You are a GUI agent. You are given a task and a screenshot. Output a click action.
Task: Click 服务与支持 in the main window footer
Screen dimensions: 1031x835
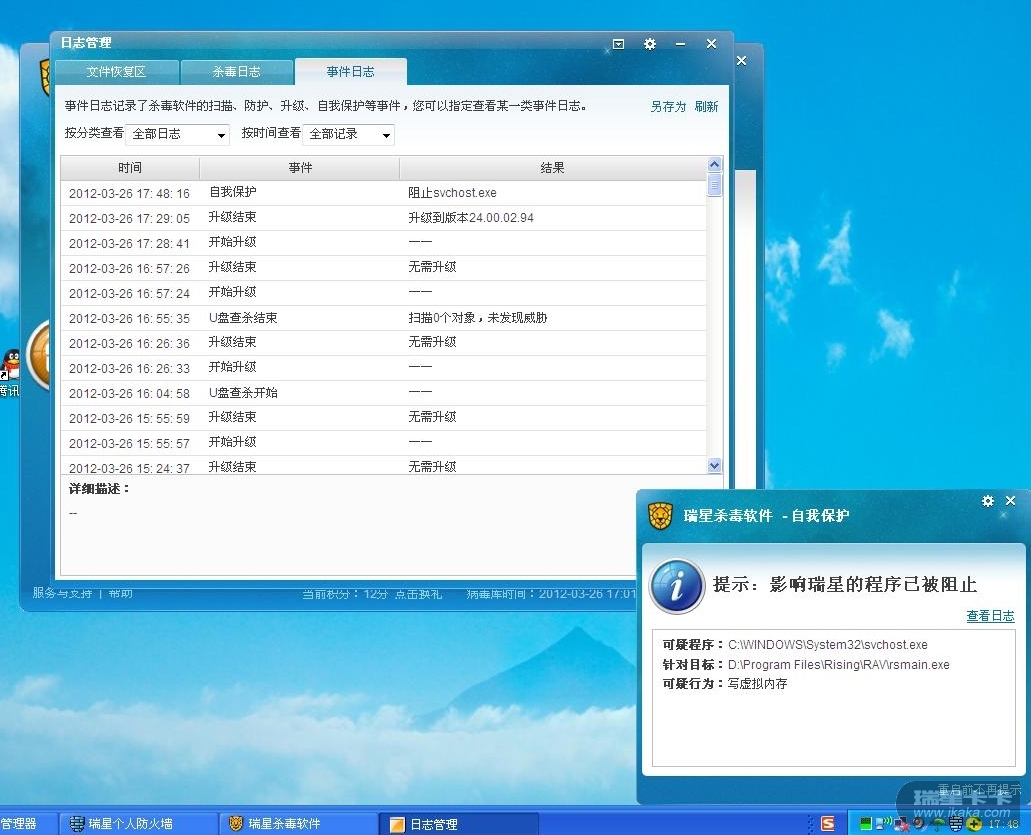click(62, 593)
